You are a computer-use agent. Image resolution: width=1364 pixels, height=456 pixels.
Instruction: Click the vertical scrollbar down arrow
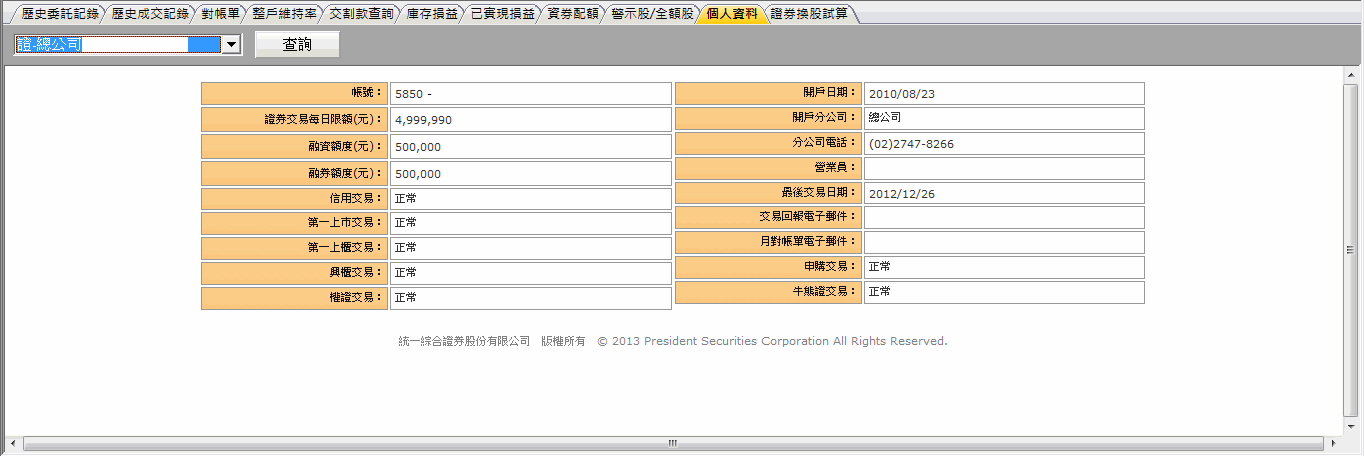[x=1350, y=424]
